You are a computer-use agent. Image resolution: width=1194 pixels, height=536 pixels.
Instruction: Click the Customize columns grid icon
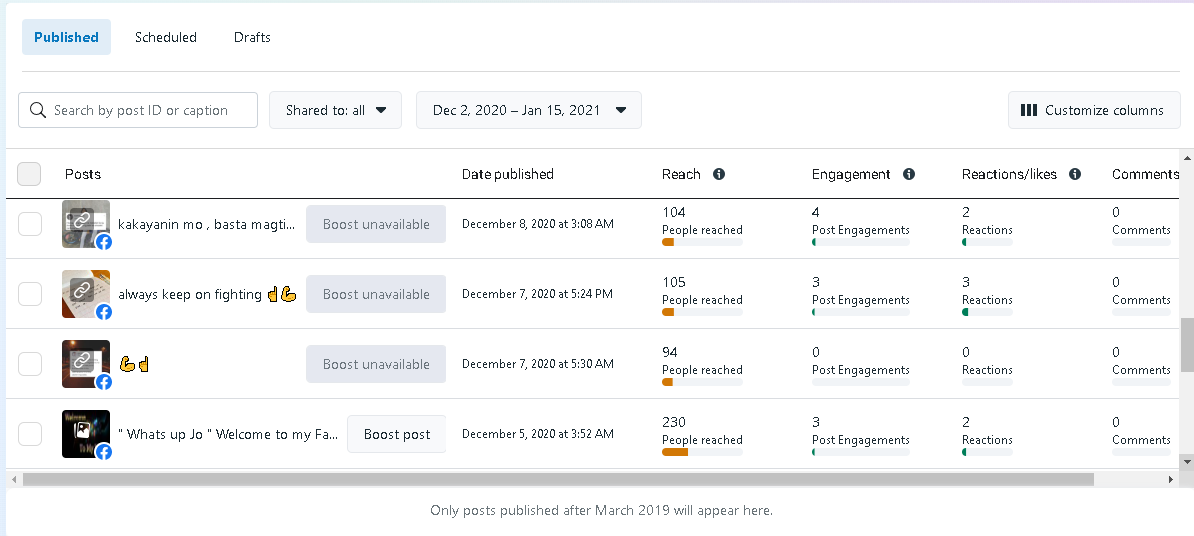point(1028,110)
